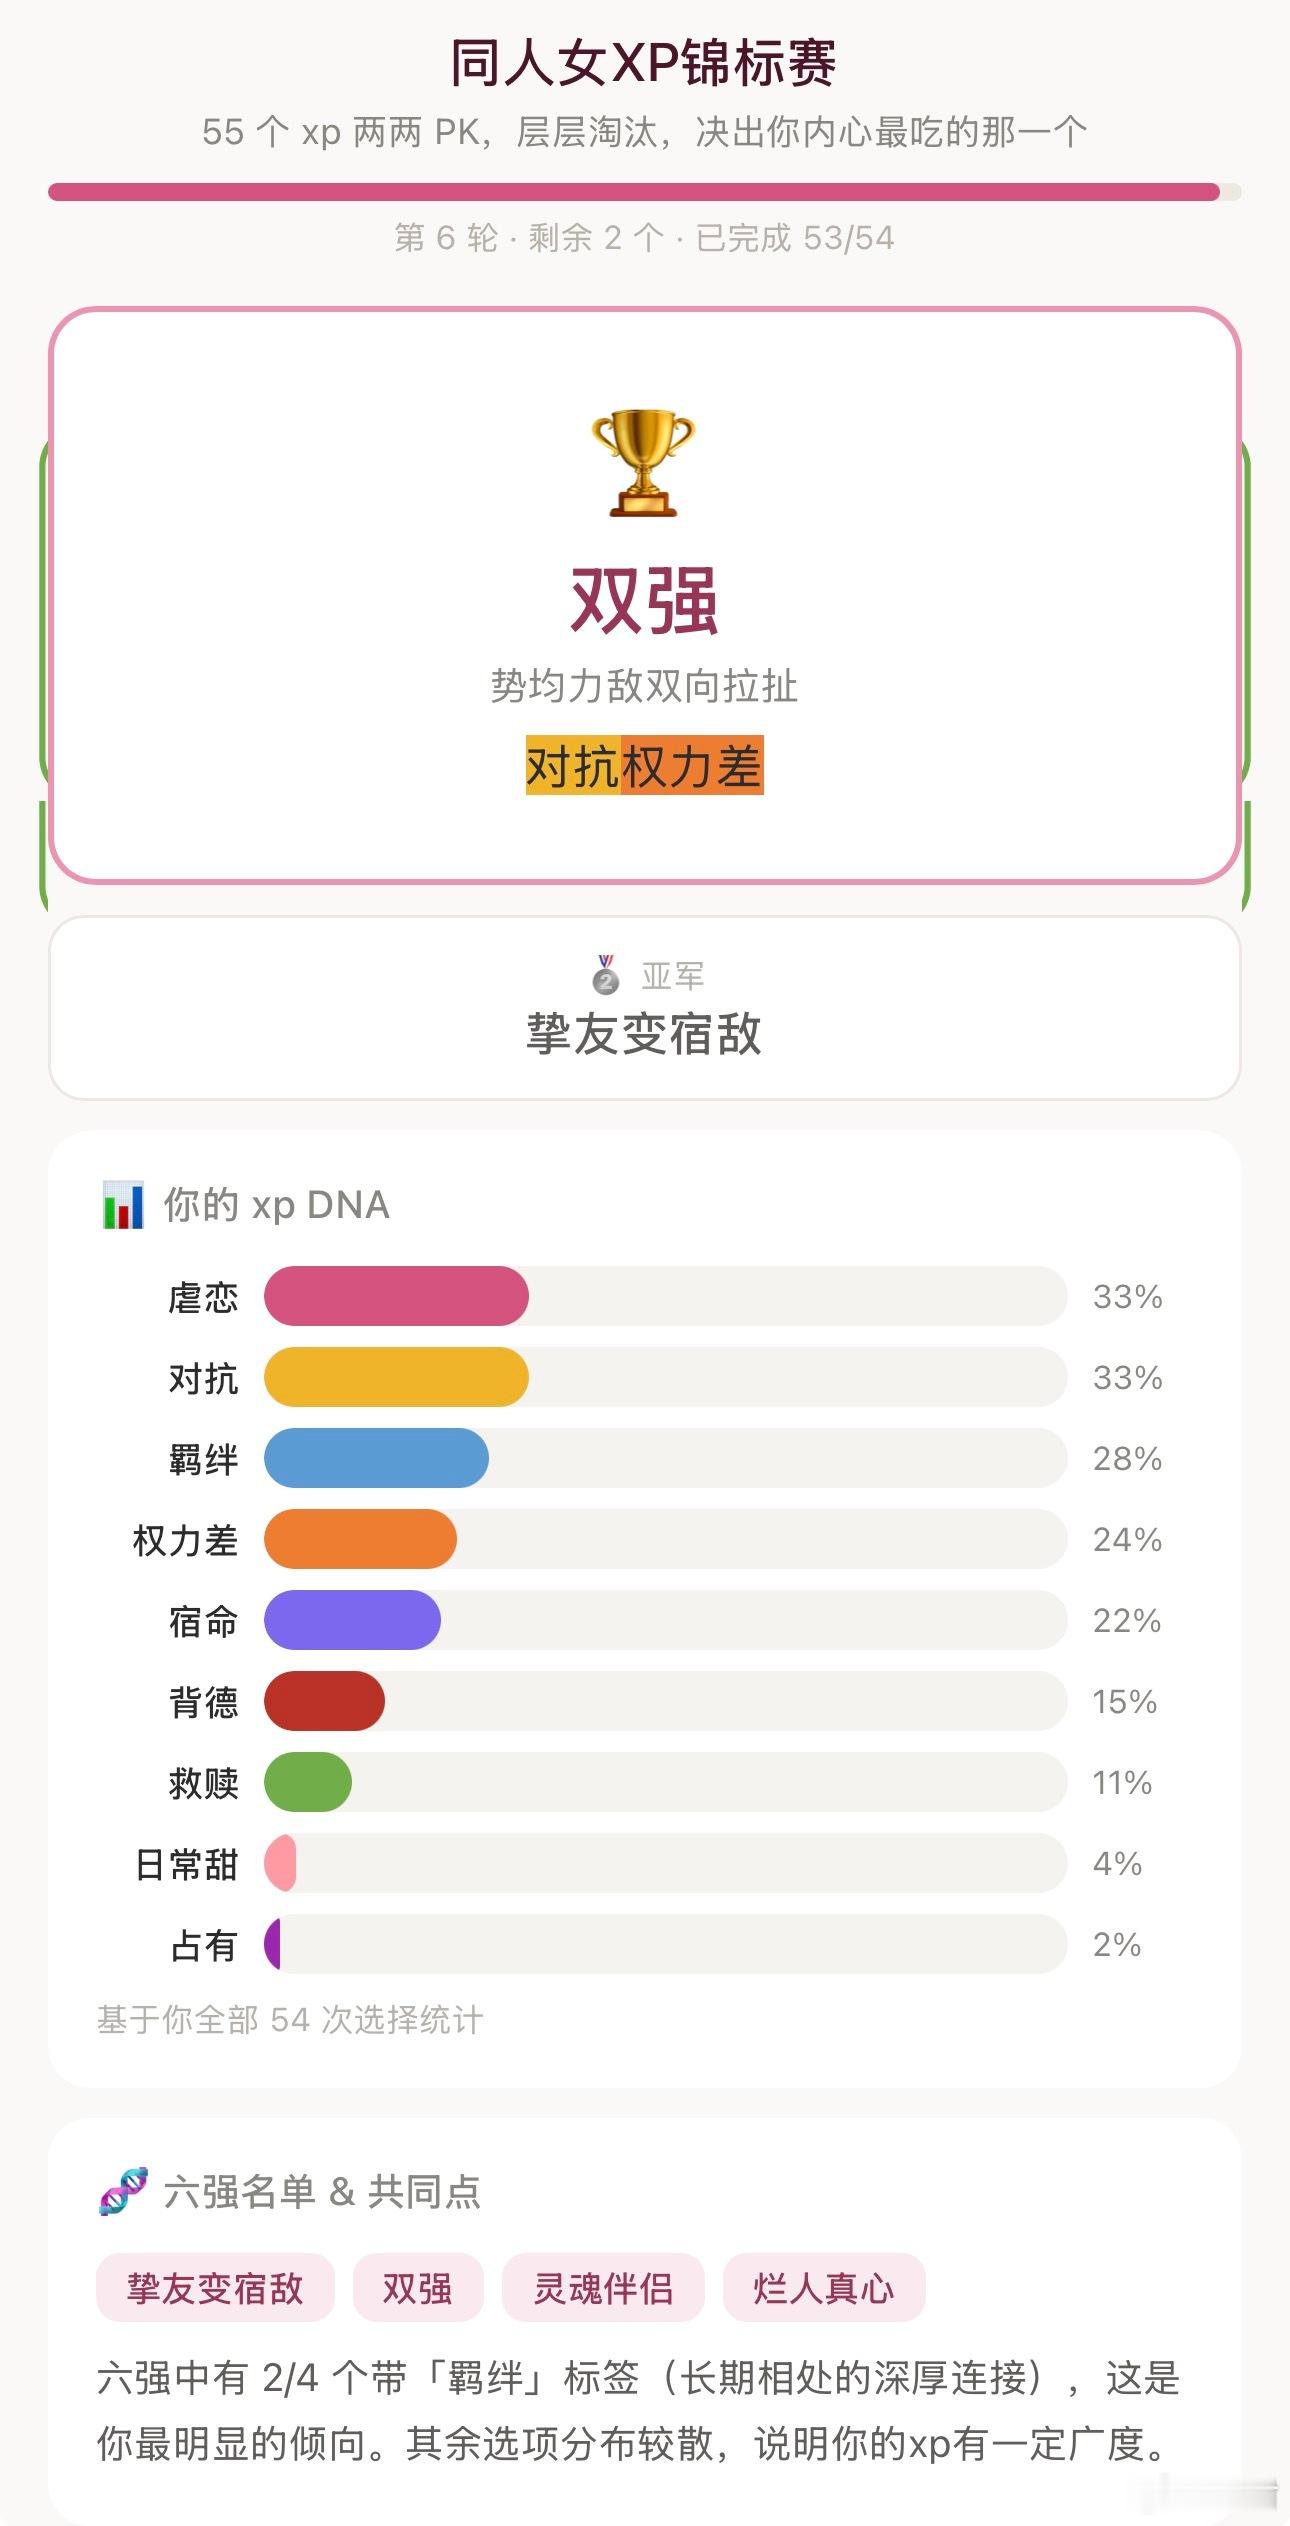Click the pink 虐恋 33% bar
1290x2526 pixels.
tap(396, 1296)
